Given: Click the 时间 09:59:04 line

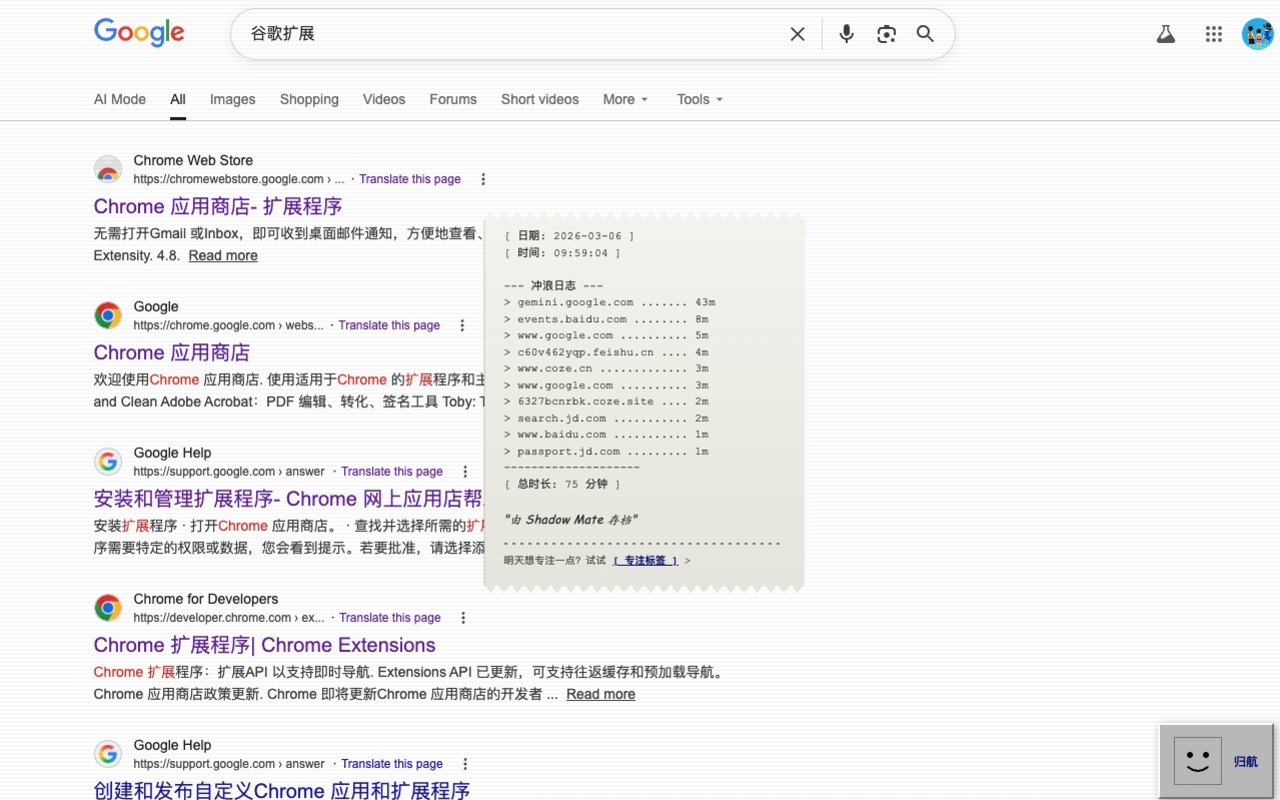Looking at the screenshot, I should pos(563,253).
